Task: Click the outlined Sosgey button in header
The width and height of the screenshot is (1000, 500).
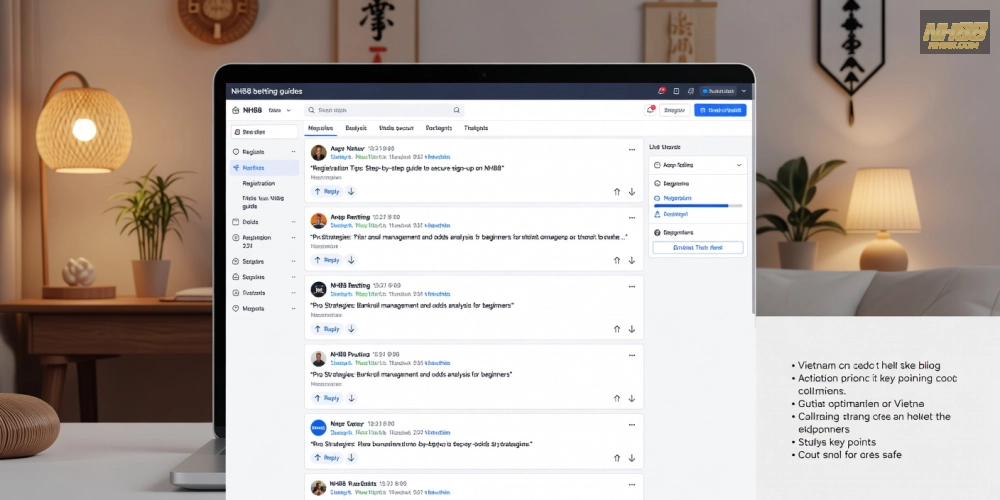Action: point(674,110)
